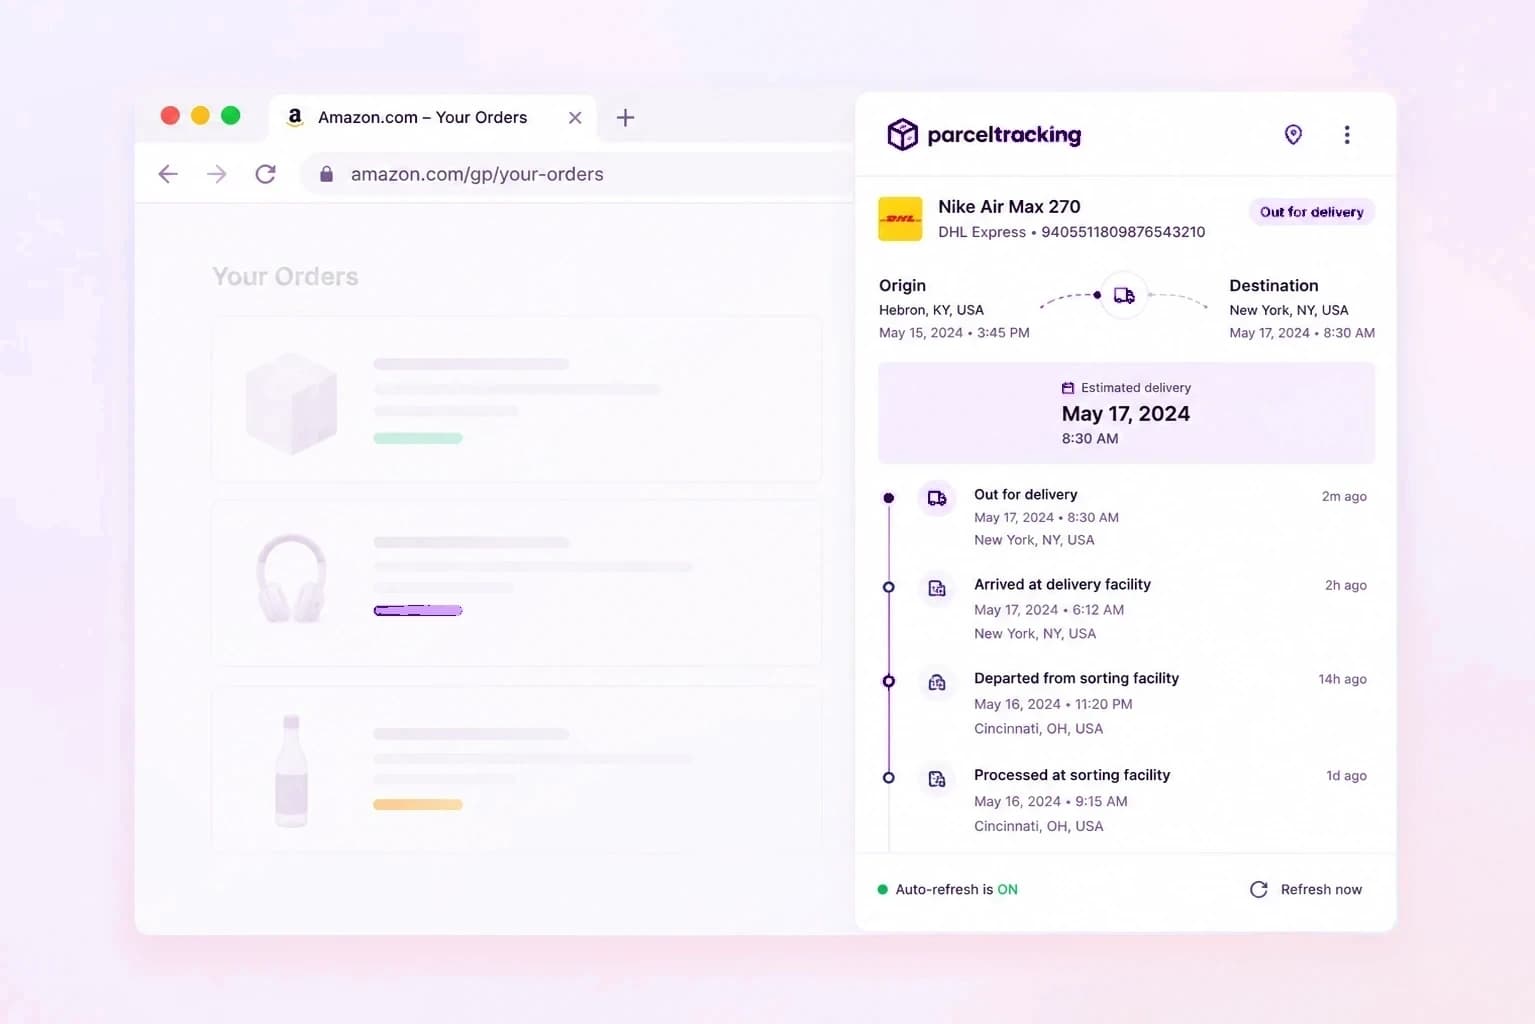Click the calendar icon beside Estimated delivery

1068,388
